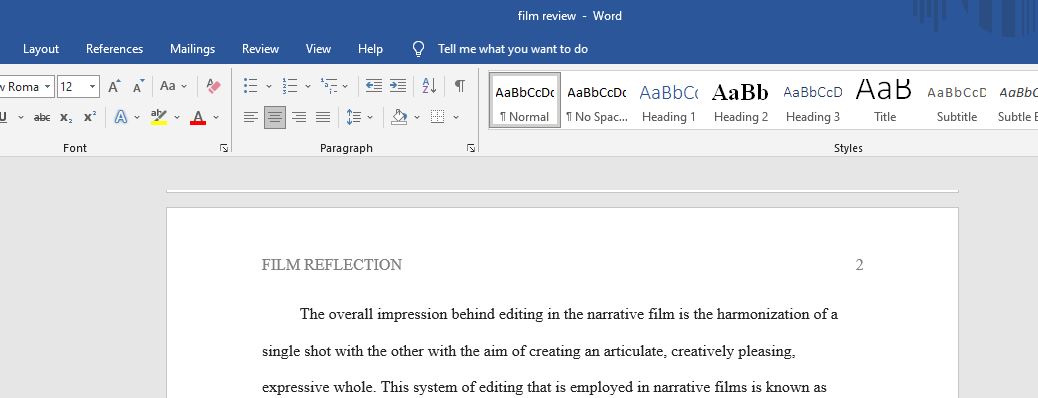This screenshot has height=398, width=1038.
Task: Click the Sort A-Z icon
Action: pos(429,85)
